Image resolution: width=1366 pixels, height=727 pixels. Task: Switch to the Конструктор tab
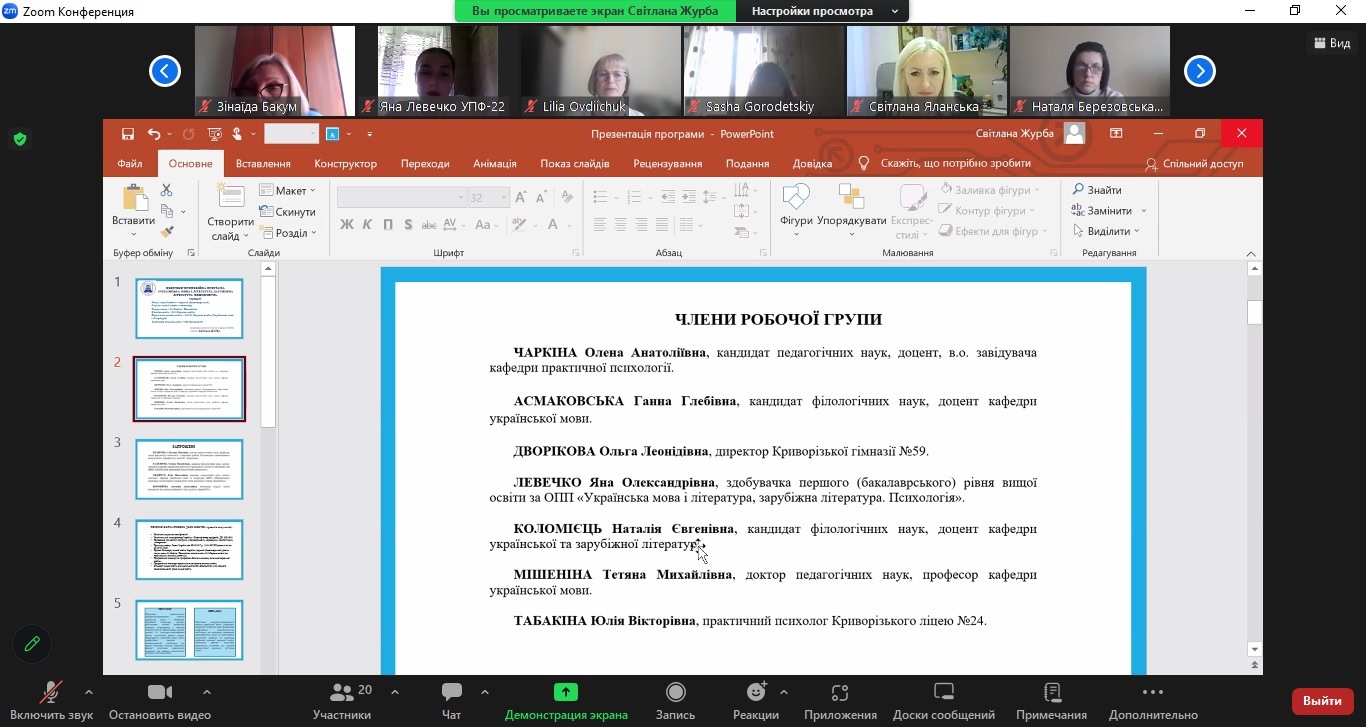345,163
